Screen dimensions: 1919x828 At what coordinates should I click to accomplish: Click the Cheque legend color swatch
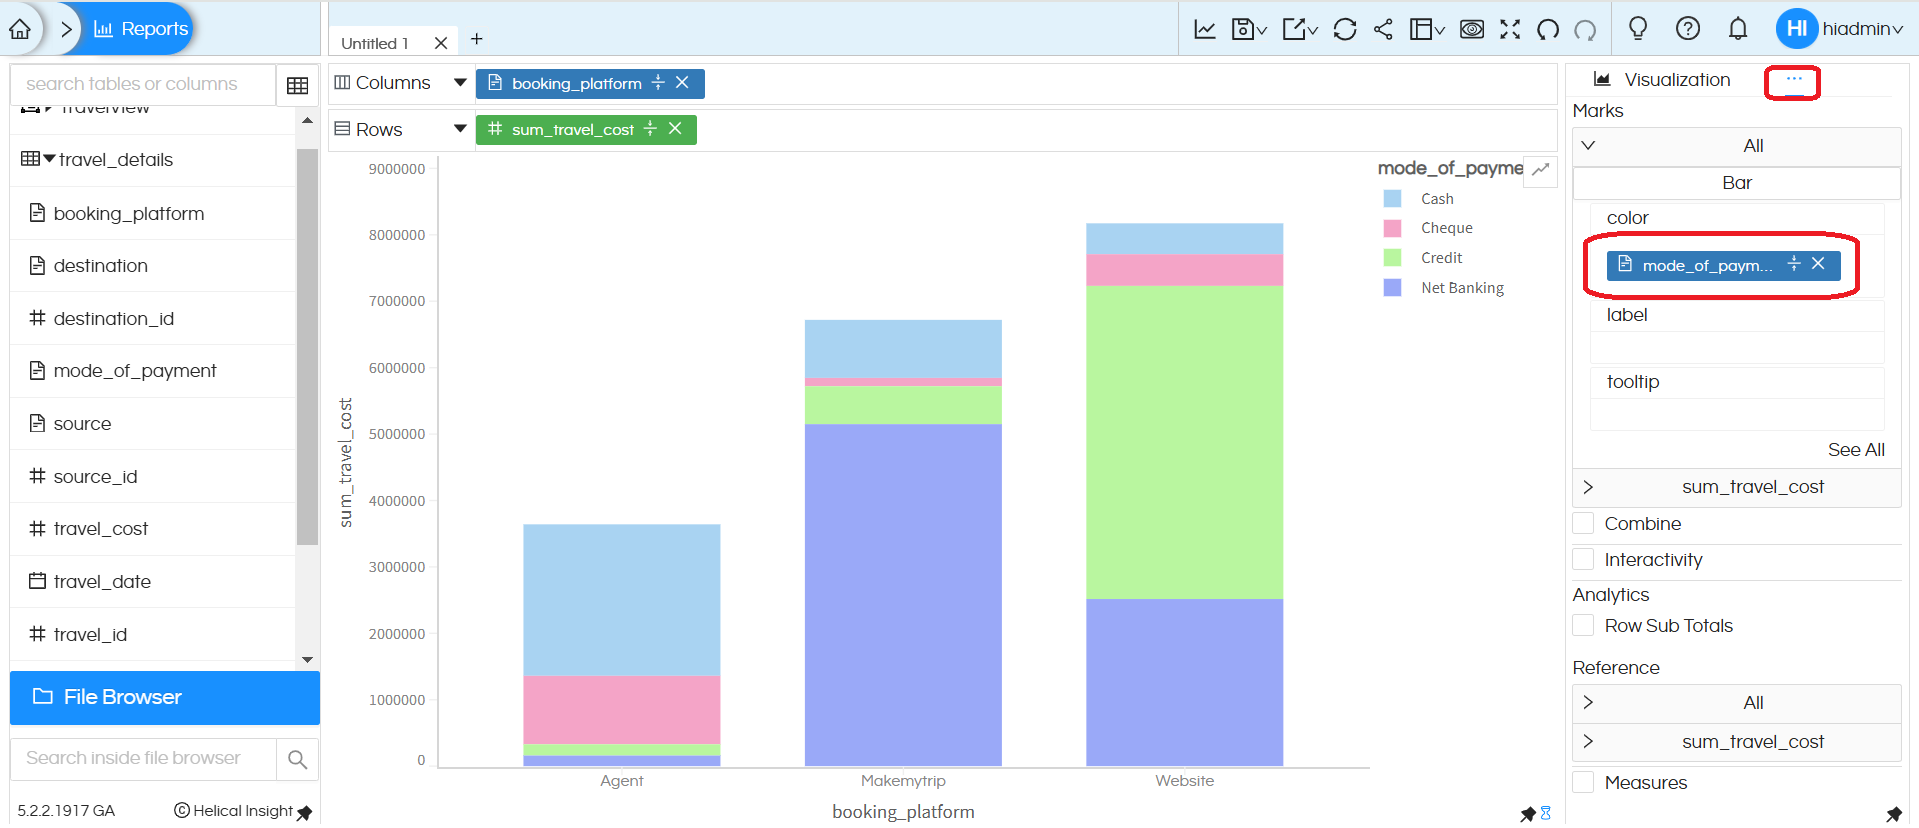pos(1392,228)
